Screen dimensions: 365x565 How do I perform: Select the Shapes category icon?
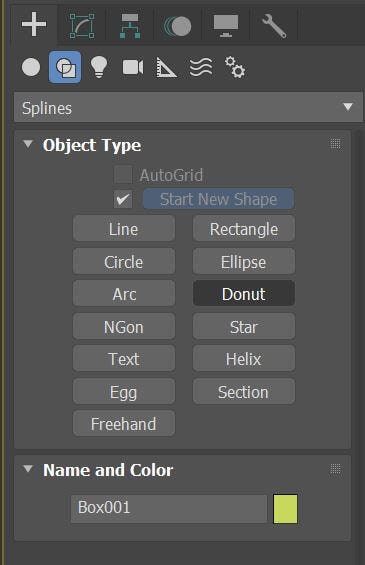(65, 67)
